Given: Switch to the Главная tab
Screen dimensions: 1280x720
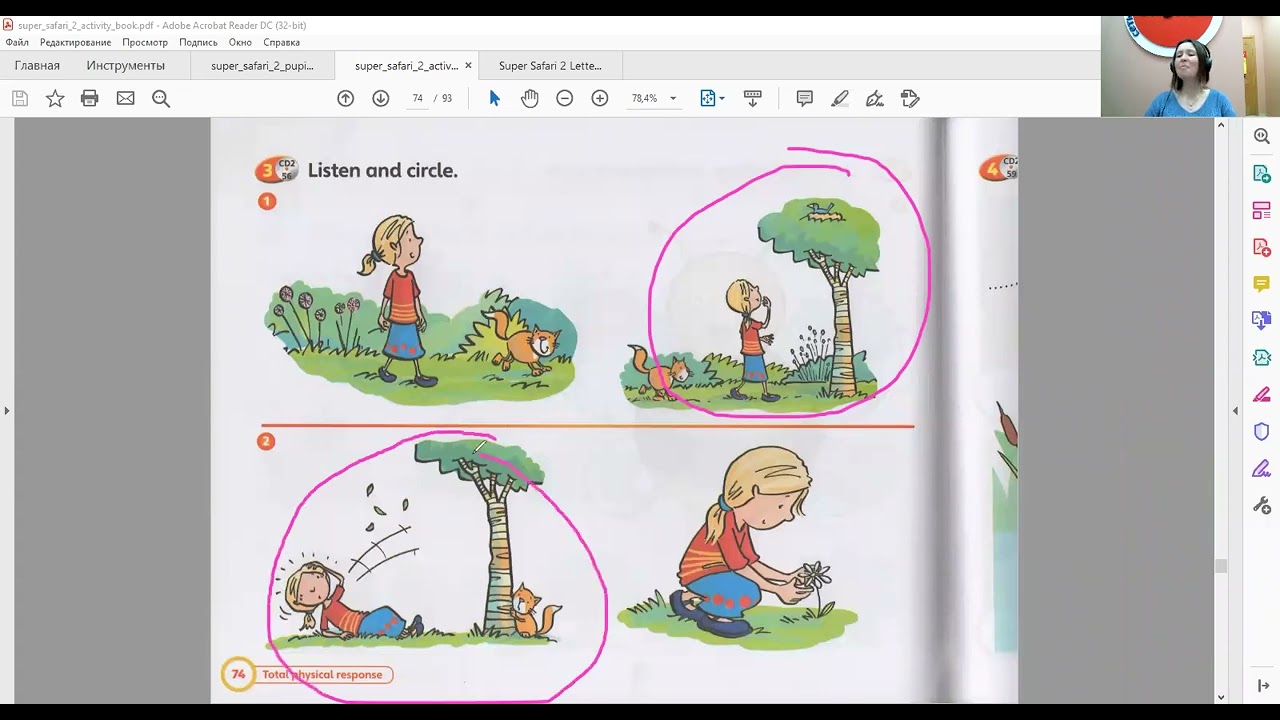Looking at the screenshot, I should coord(37,66).
